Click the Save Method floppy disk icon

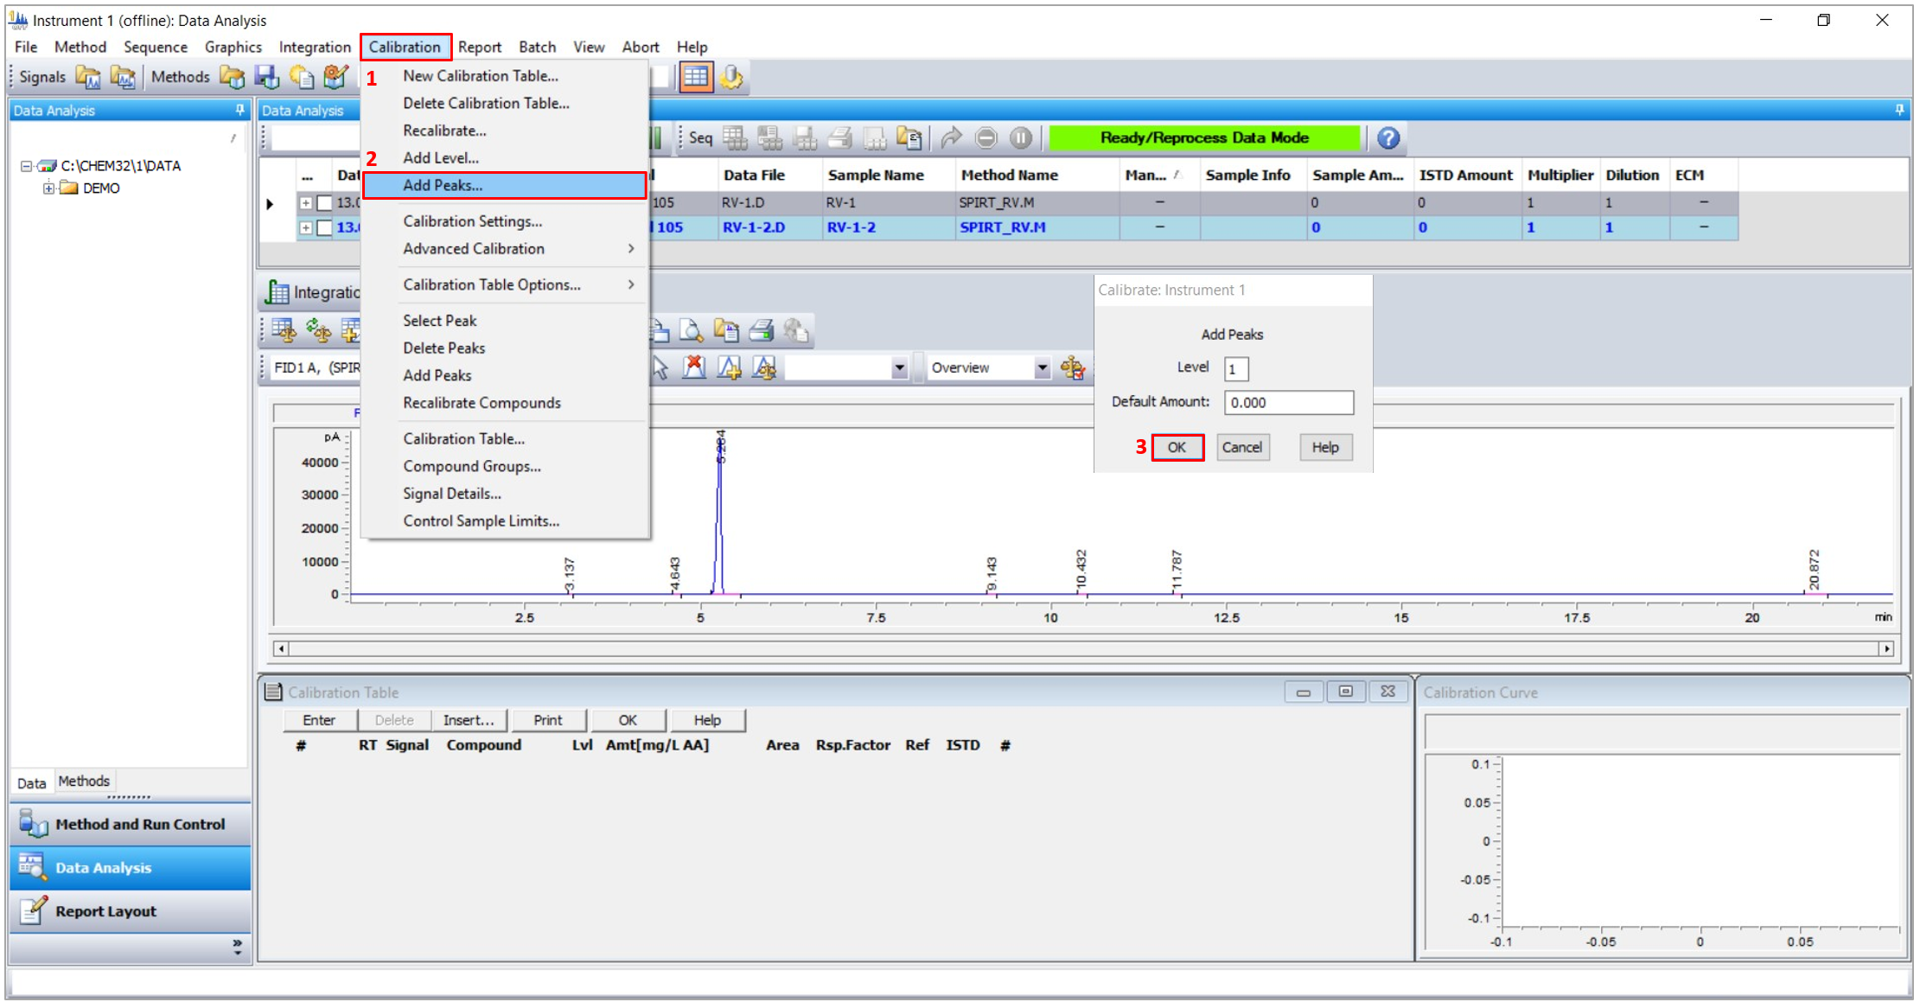click(x=266, y=77)
